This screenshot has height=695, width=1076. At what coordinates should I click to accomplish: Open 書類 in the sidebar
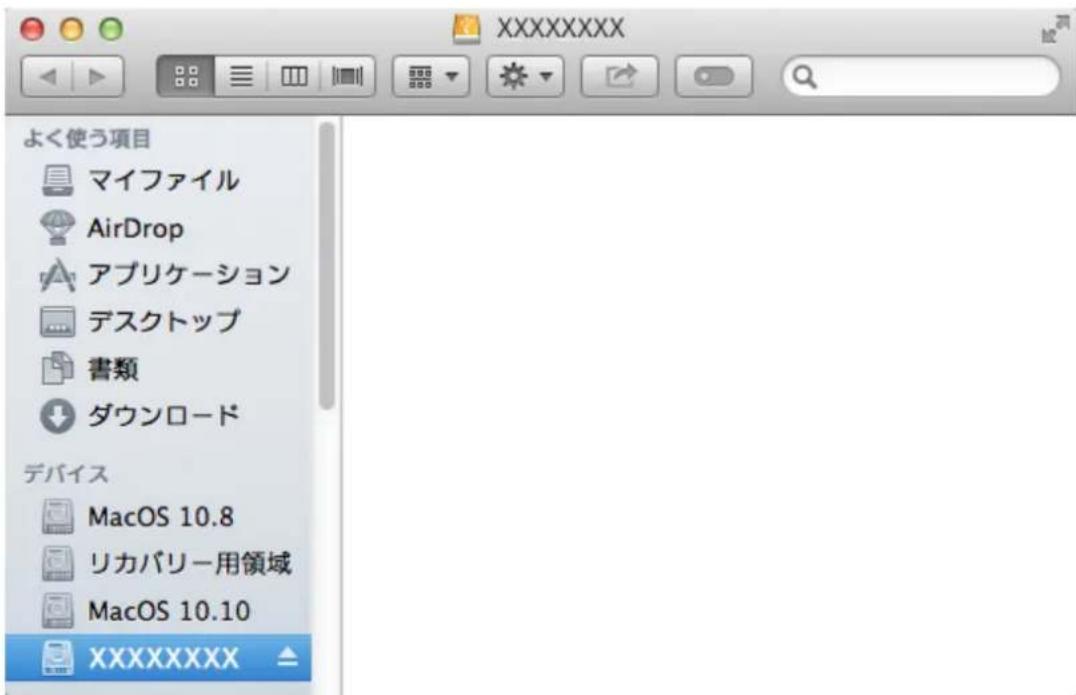158,369
